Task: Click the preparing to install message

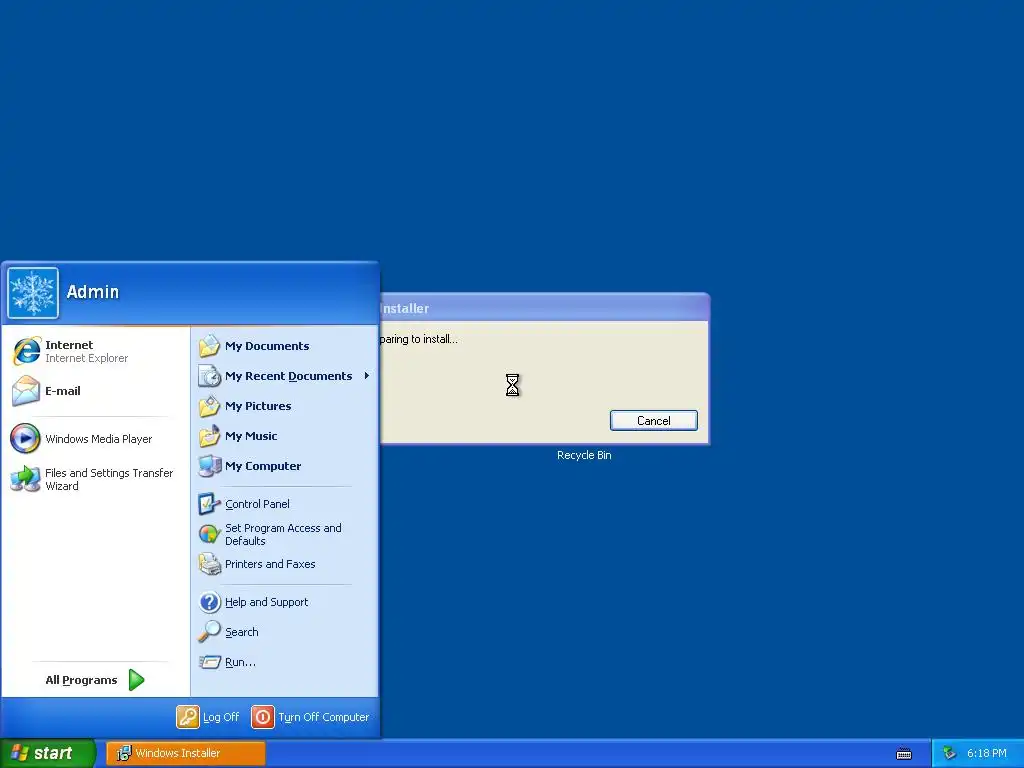Action: click(419, 339)
